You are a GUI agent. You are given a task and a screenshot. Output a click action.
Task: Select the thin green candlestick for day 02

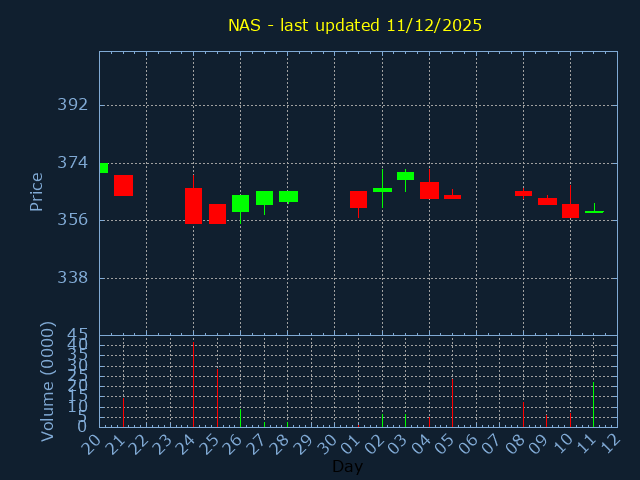382,190
